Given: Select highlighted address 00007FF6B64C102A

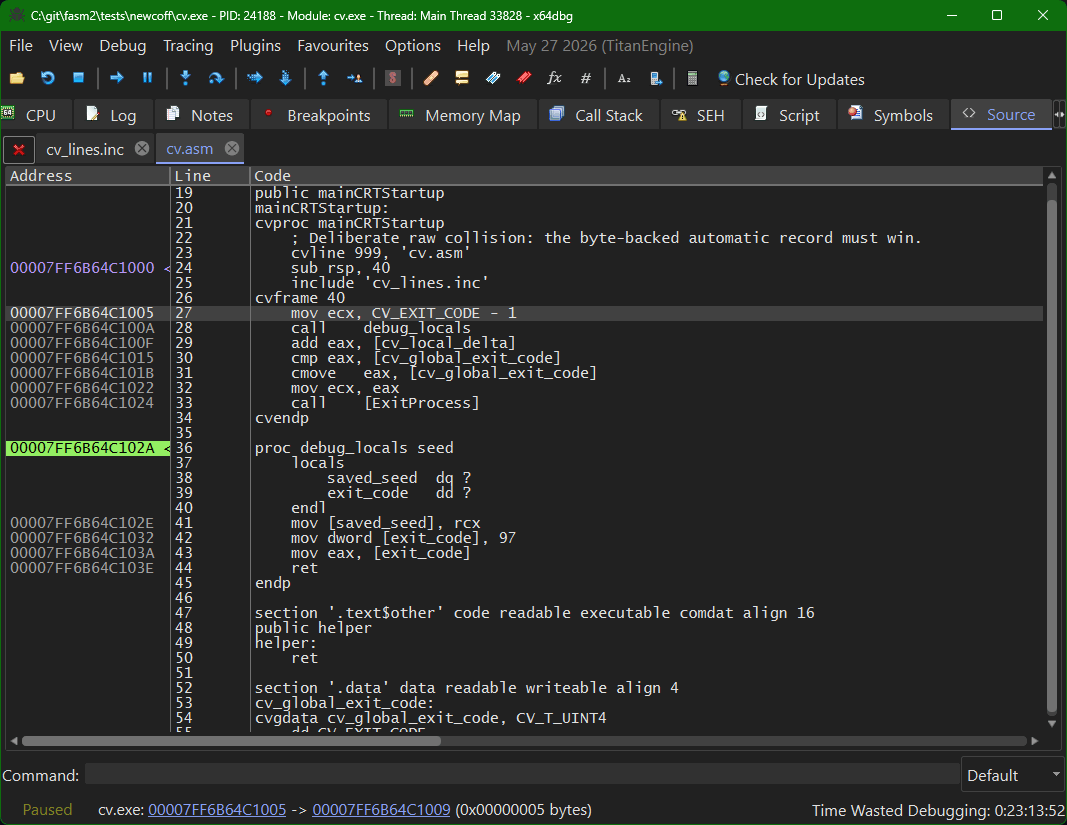Looking at the screenshot, I should click(x=87, y=448).
